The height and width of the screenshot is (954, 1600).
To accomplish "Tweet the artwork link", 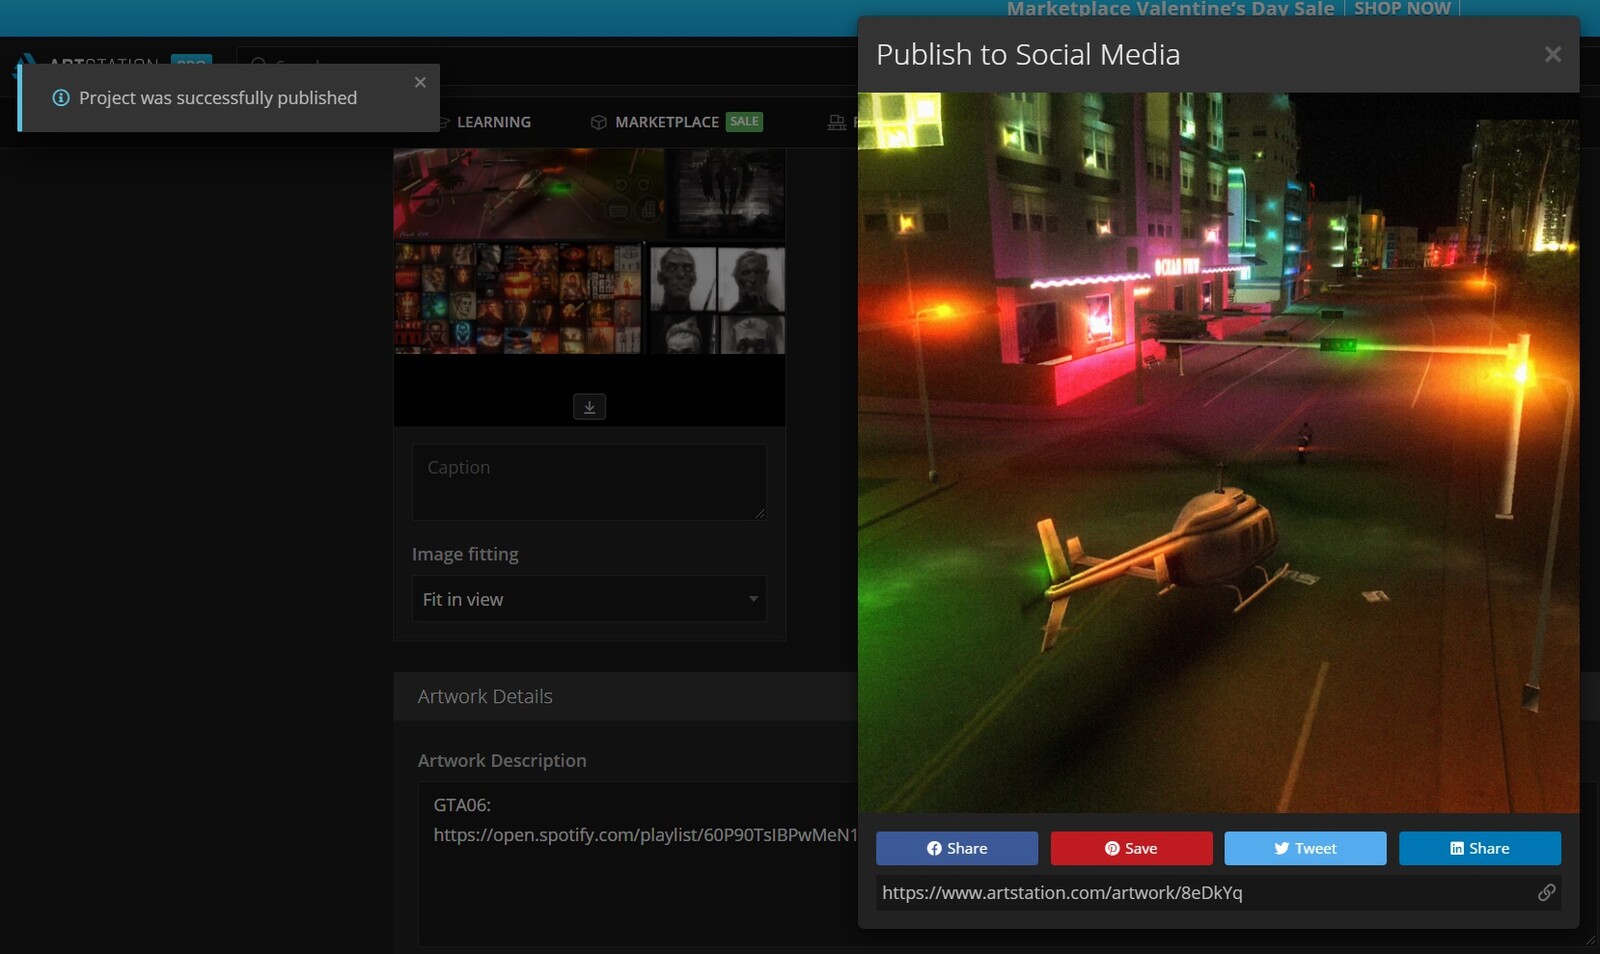I will click(1305, 848).
